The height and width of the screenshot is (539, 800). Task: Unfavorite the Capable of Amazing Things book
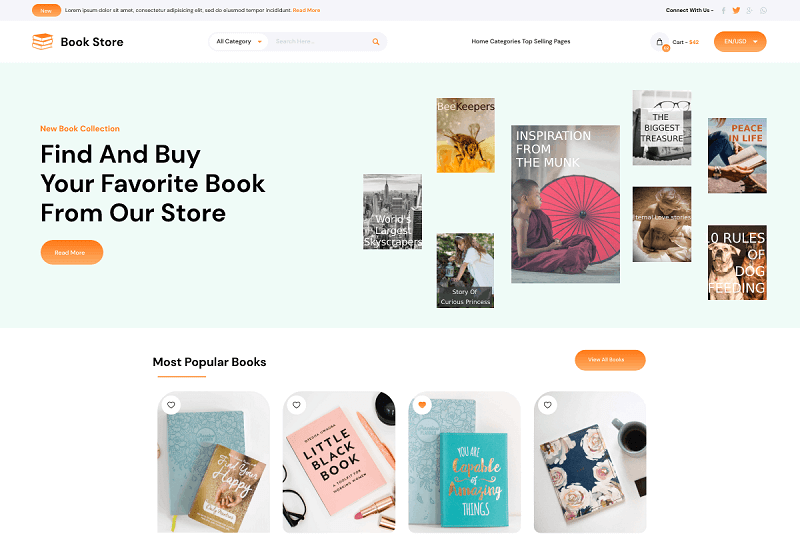click(x=422, y=405)
